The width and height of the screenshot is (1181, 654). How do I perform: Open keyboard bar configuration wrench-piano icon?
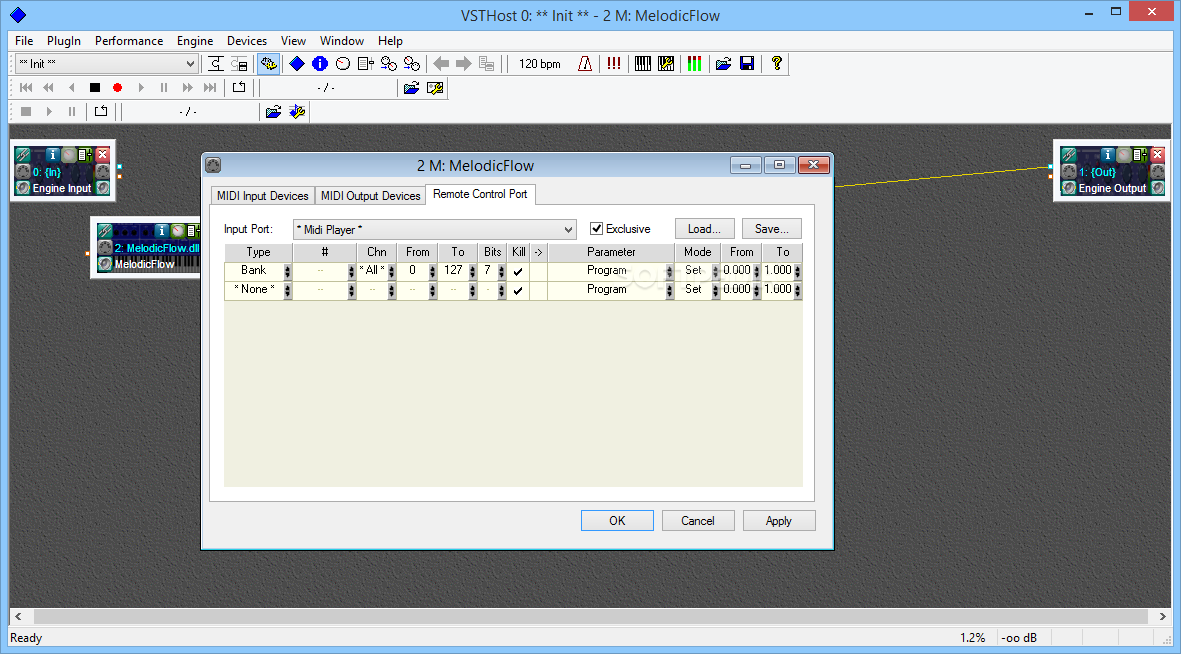(666, 64)
